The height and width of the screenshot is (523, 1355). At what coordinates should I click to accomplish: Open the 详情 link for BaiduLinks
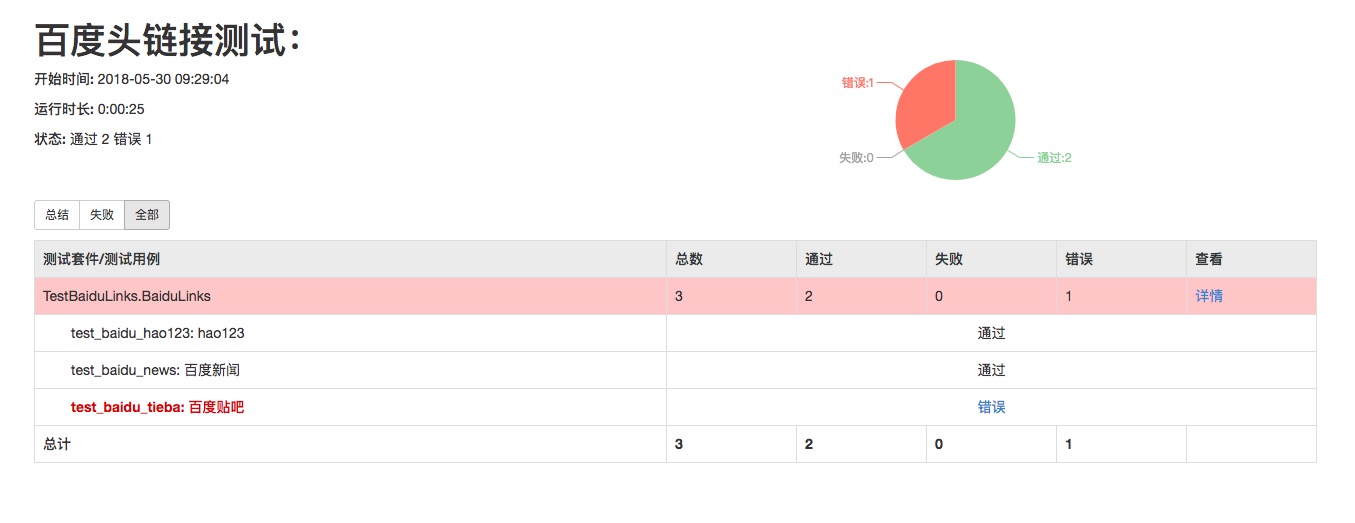pyautogui.click(x=1209, y=296)
